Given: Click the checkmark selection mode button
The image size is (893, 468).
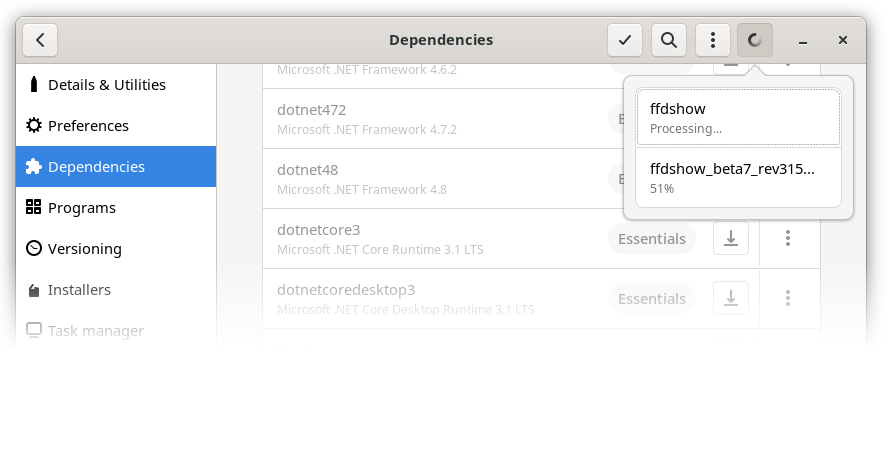Looking at the screenshot, I should (x=625, y=40).
